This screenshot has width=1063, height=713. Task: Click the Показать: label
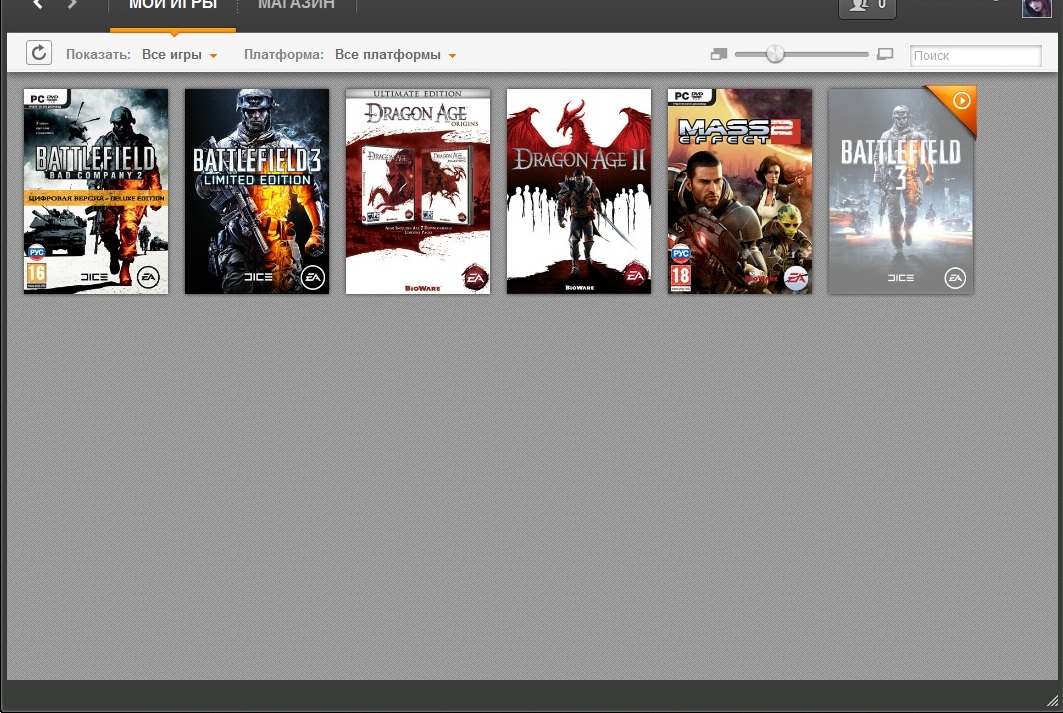click(x=98, y=55)
